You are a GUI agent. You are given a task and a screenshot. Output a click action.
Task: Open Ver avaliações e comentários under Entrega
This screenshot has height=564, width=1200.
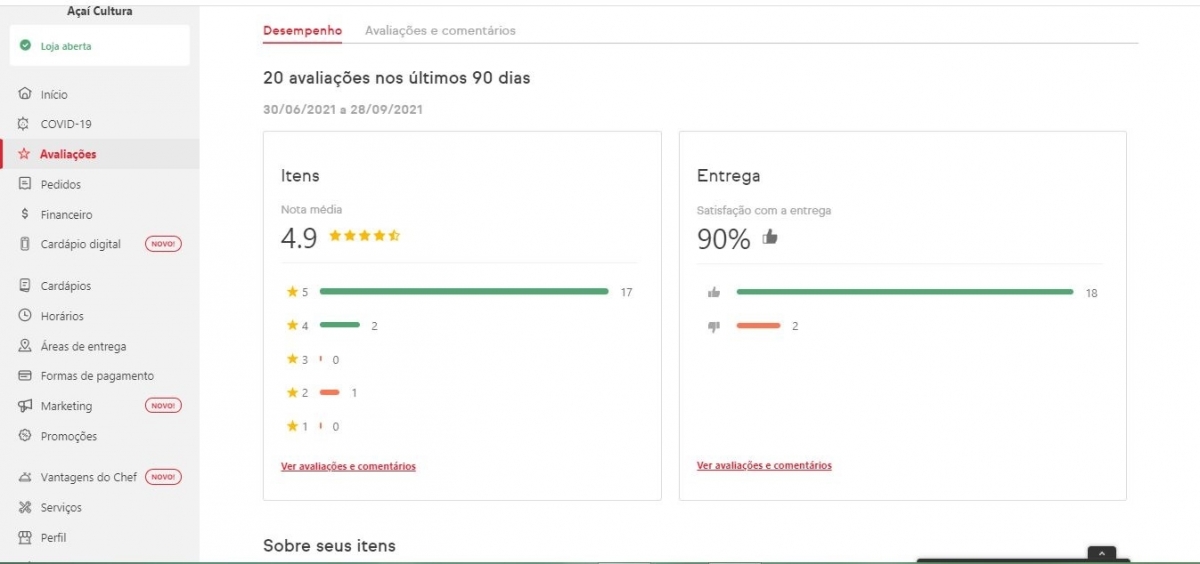click(x=764, y=465)
